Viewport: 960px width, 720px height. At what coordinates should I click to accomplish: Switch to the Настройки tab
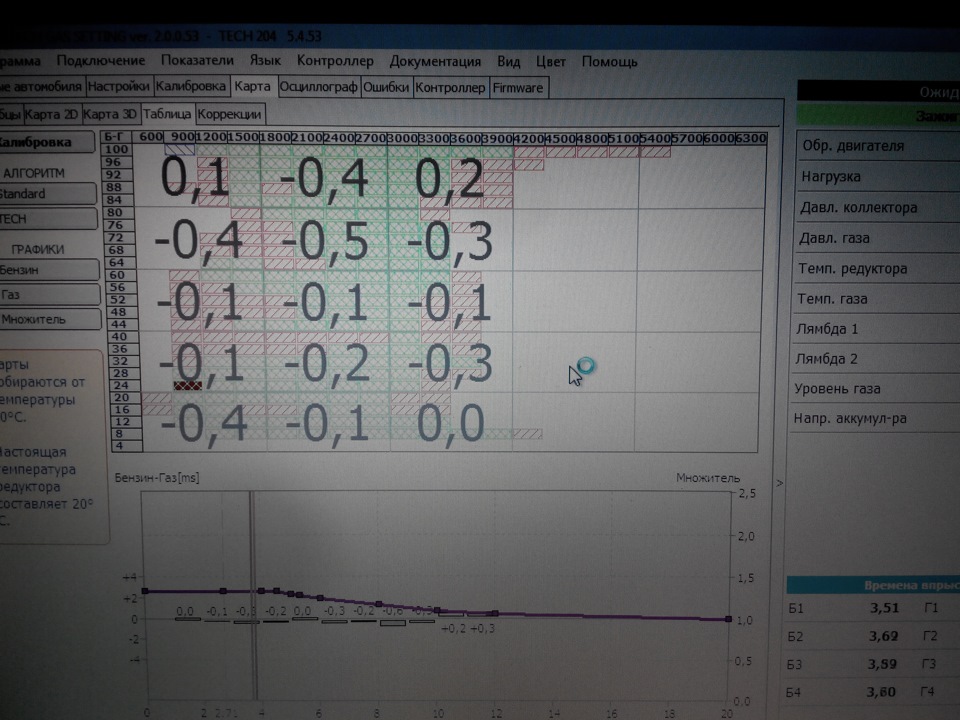pyautogui.click(x=118, y=87)
